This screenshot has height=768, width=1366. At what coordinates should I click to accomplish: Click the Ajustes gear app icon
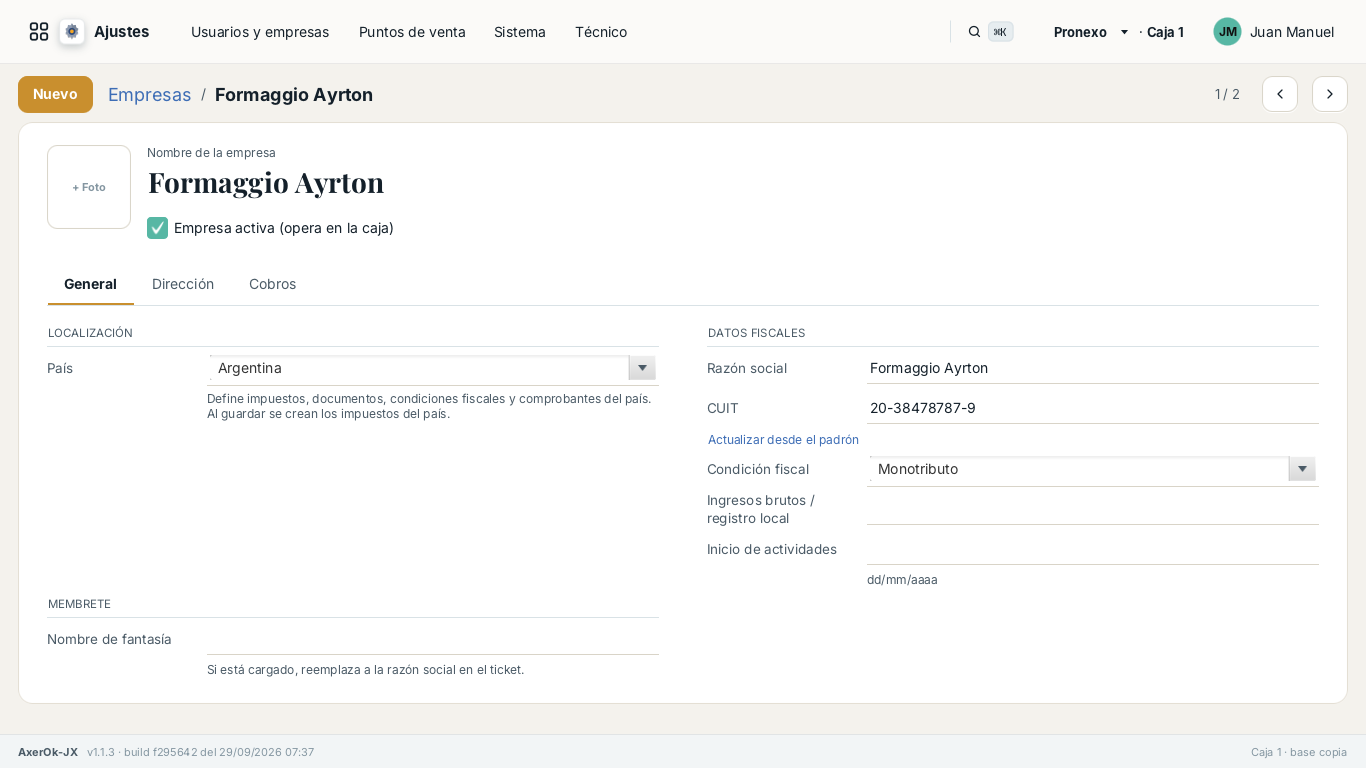click(72, 32)
